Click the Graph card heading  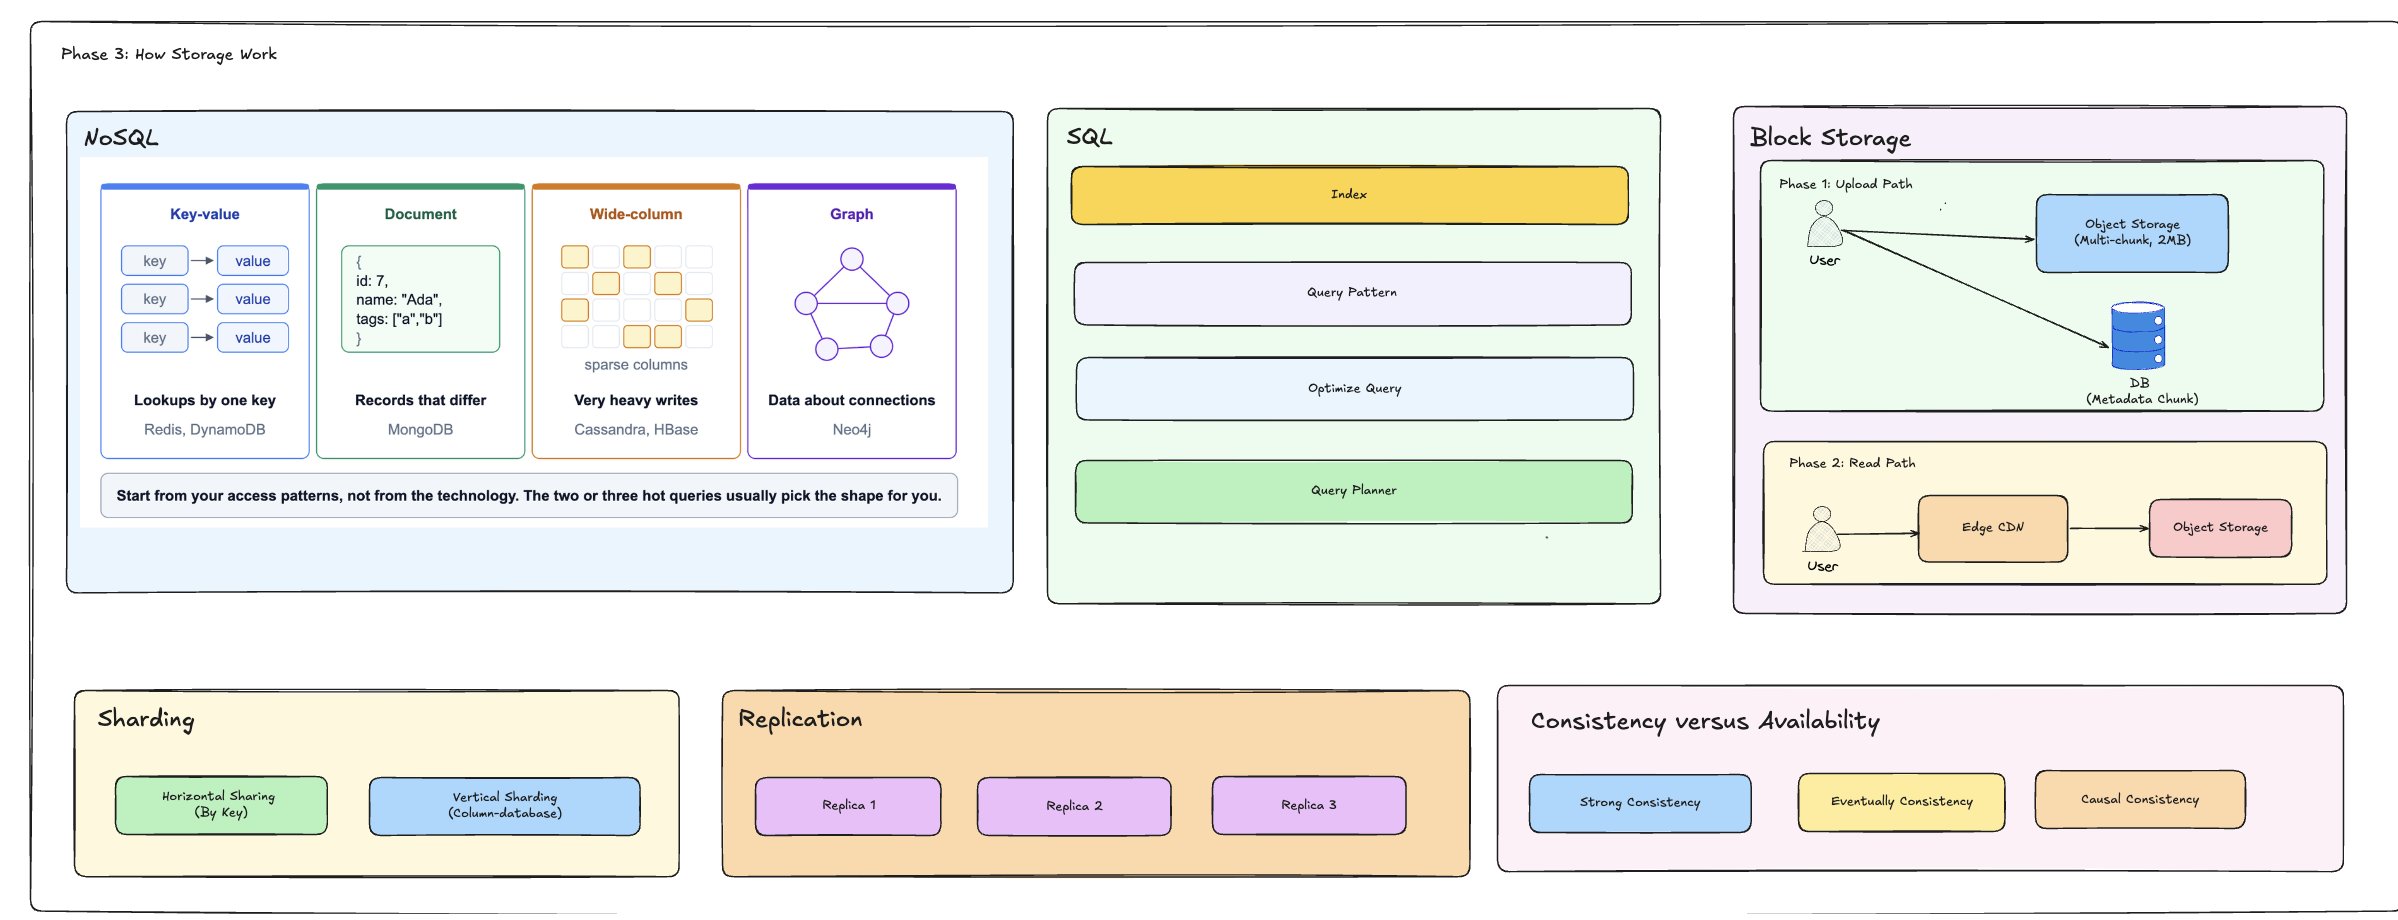852,214
